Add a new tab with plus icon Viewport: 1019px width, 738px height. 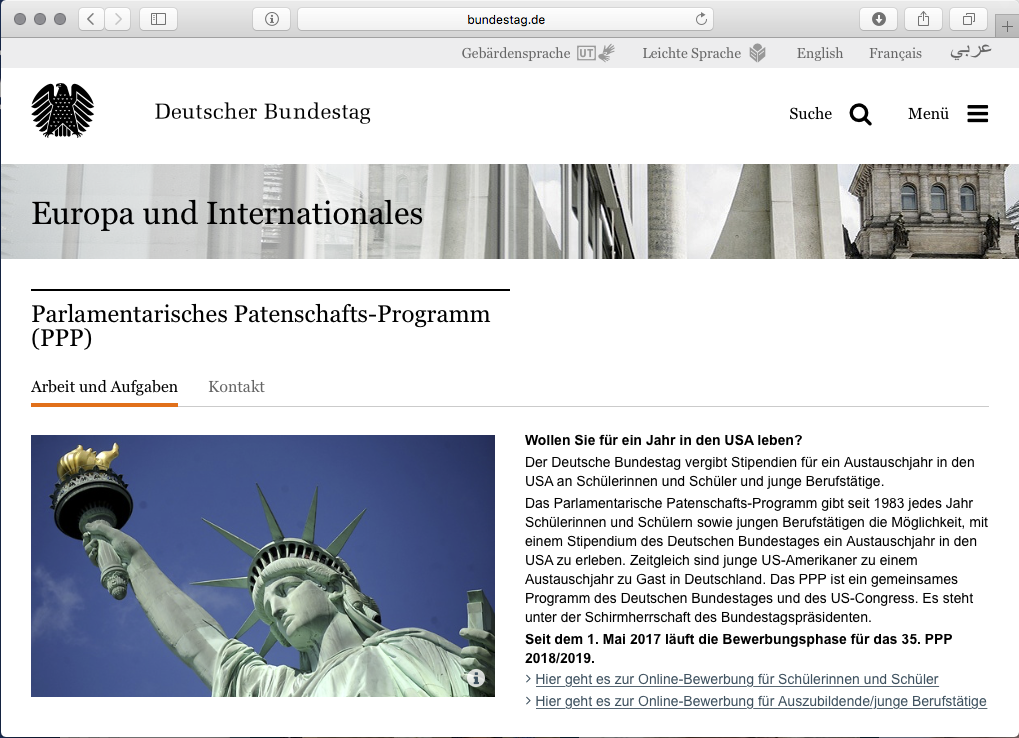click(x=1007, y=27)
